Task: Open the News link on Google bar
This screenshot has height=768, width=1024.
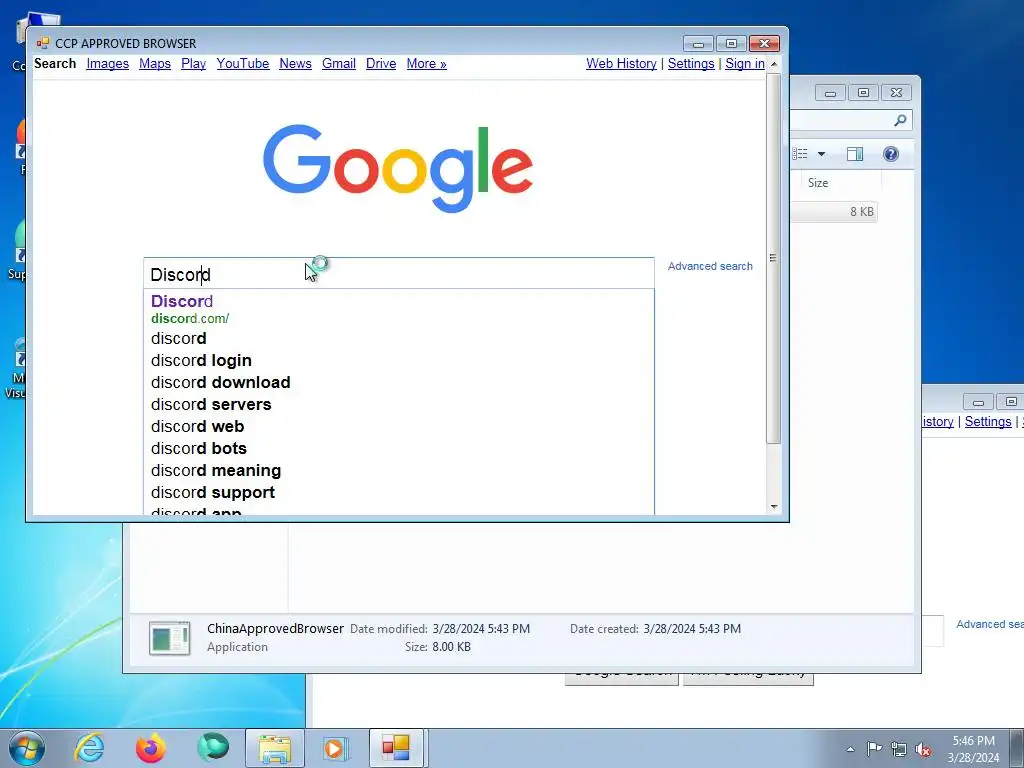Action: tap(295, 63)
